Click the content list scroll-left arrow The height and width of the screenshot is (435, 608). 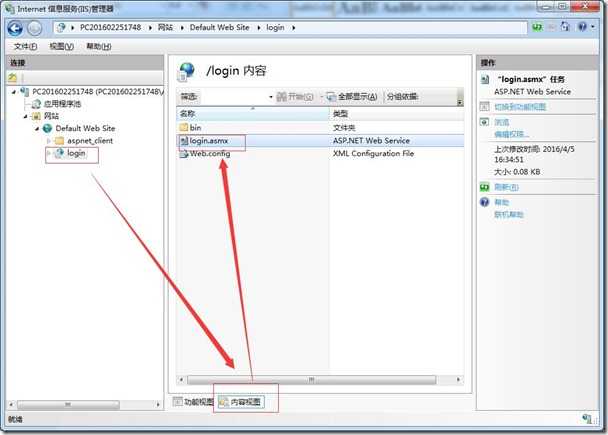(x=181, y=380)
